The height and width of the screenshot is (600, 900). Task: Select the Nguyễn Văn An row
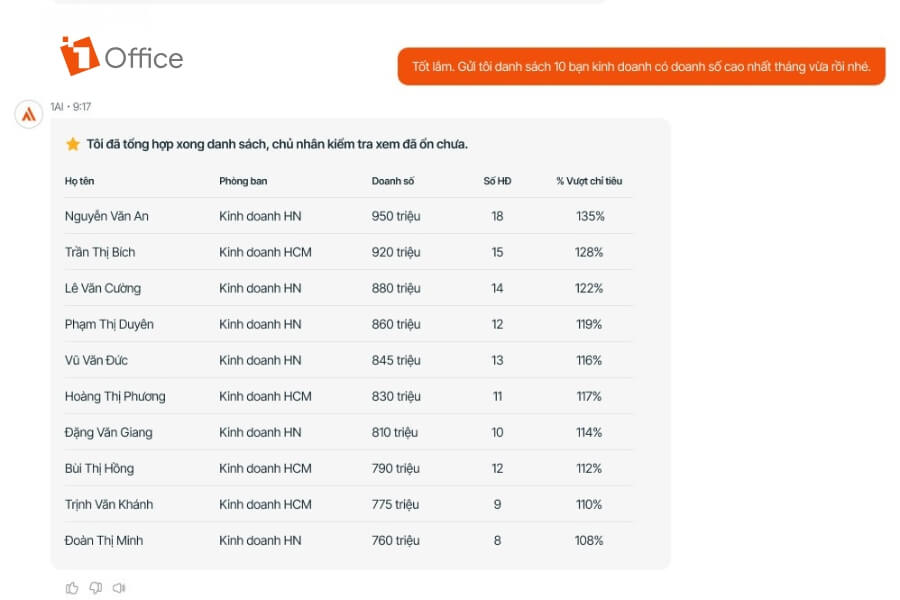(107, 216)
